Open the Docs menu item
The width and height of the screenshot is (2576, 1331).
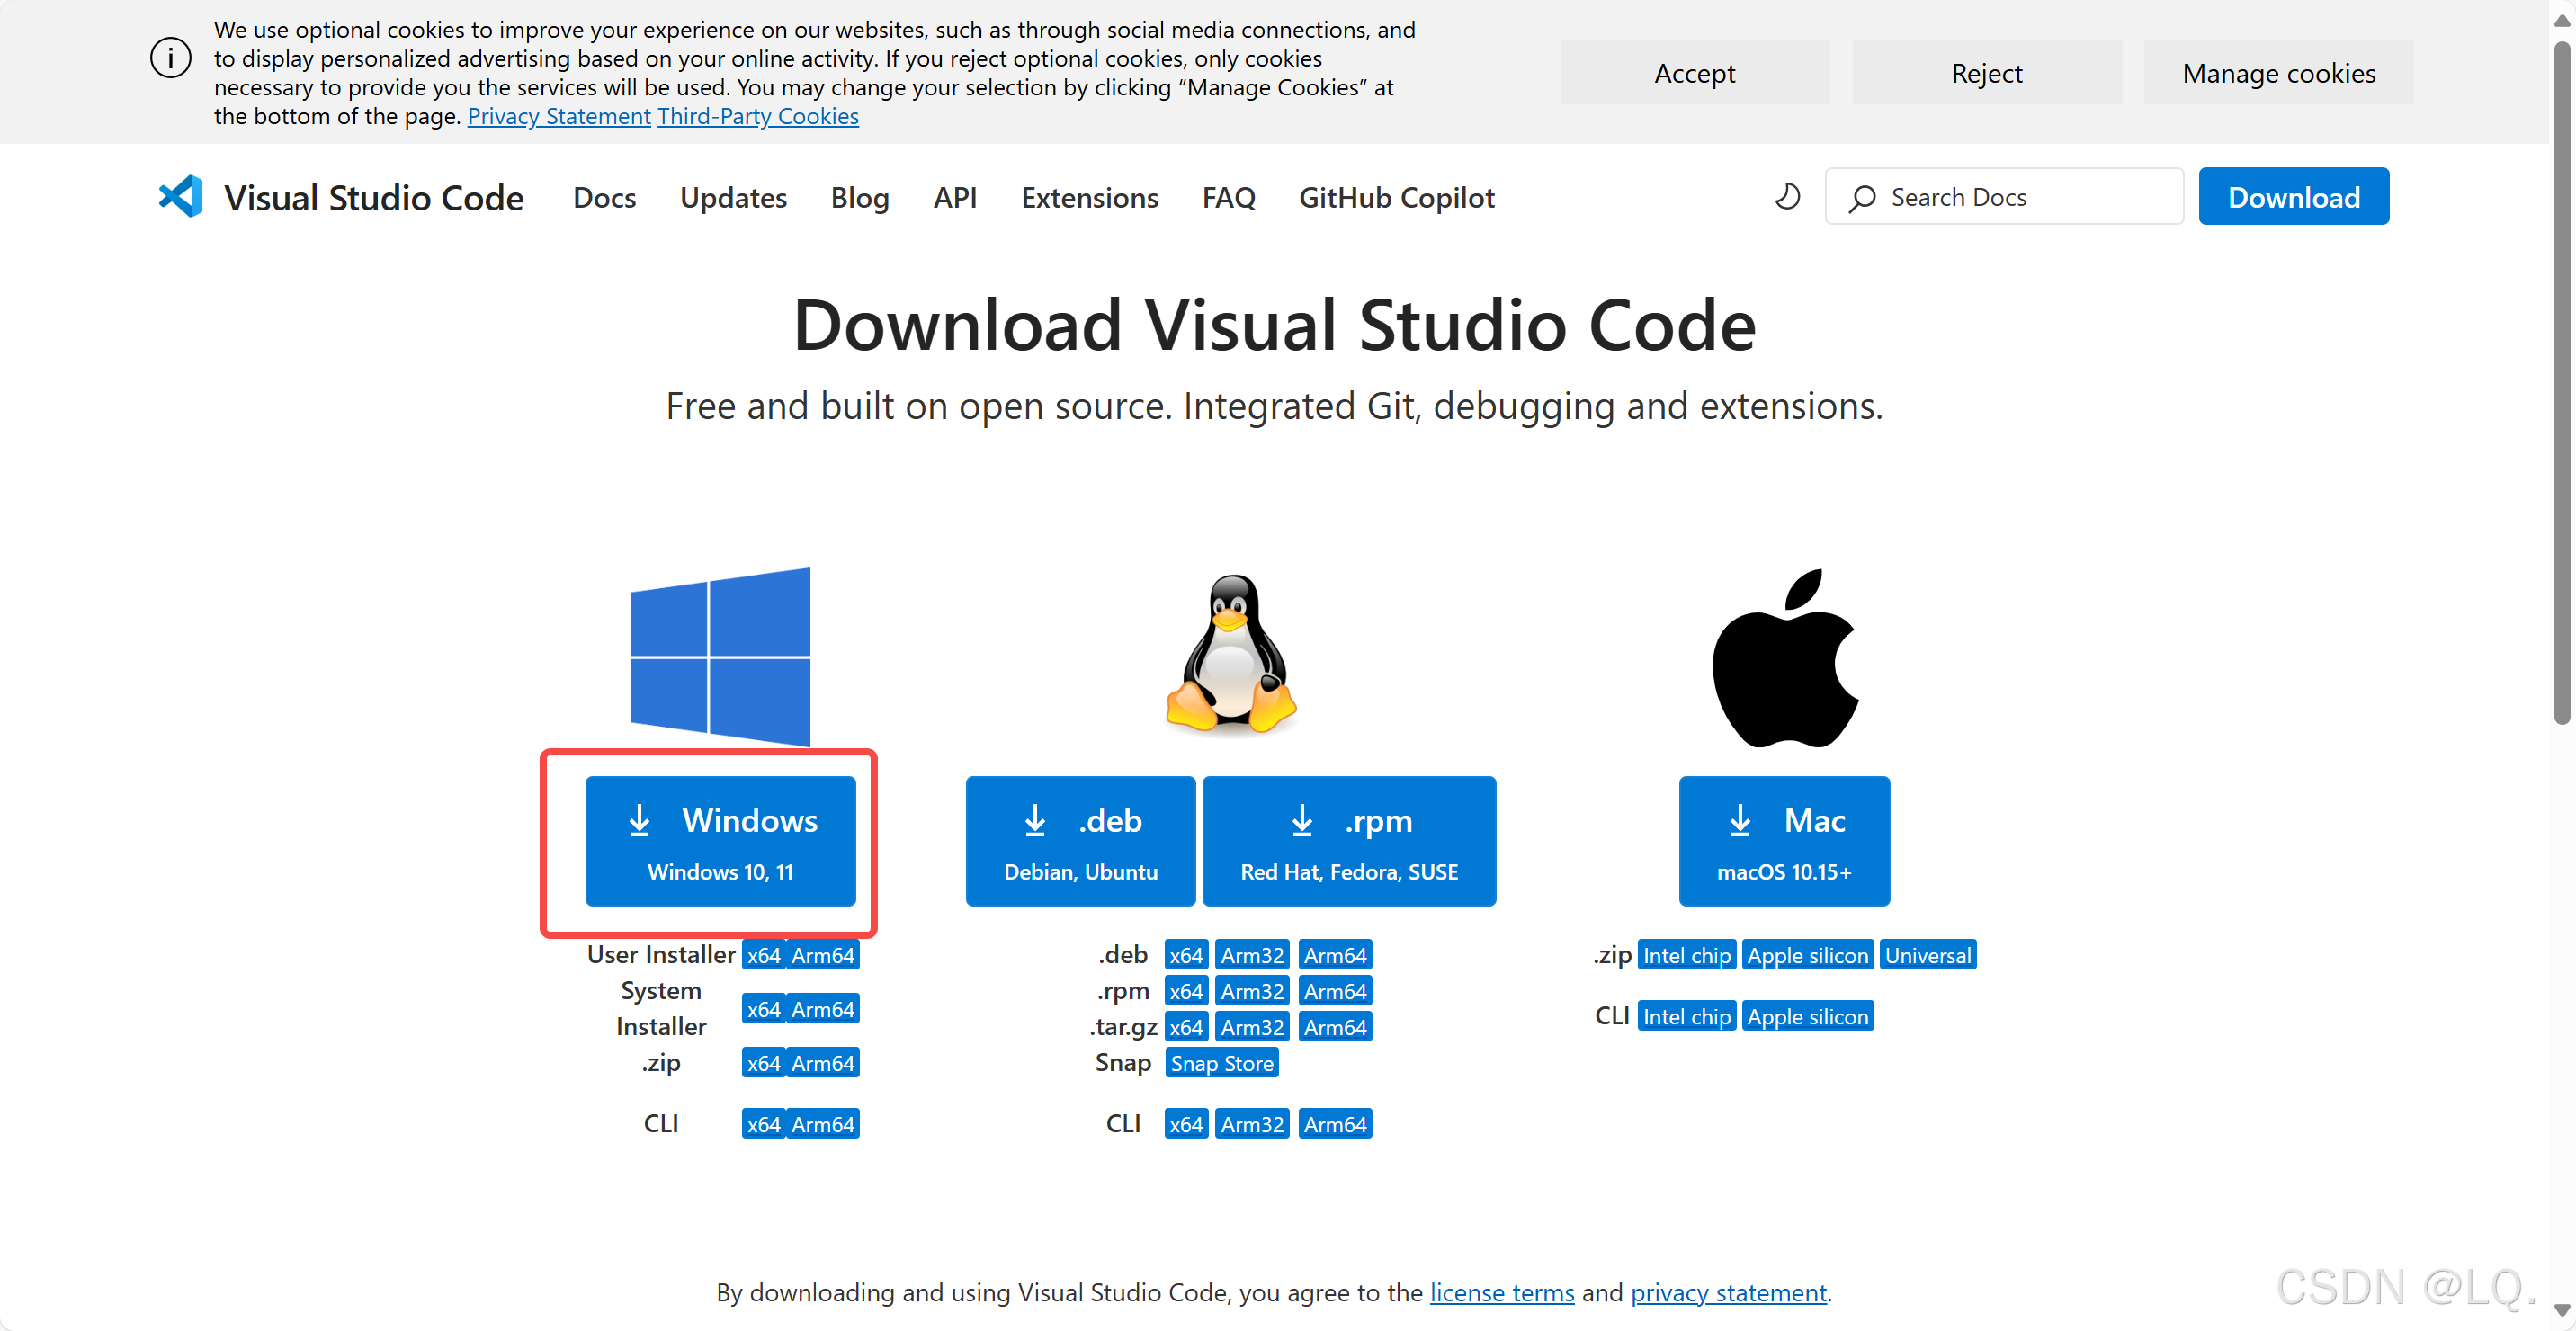point(604,197)
